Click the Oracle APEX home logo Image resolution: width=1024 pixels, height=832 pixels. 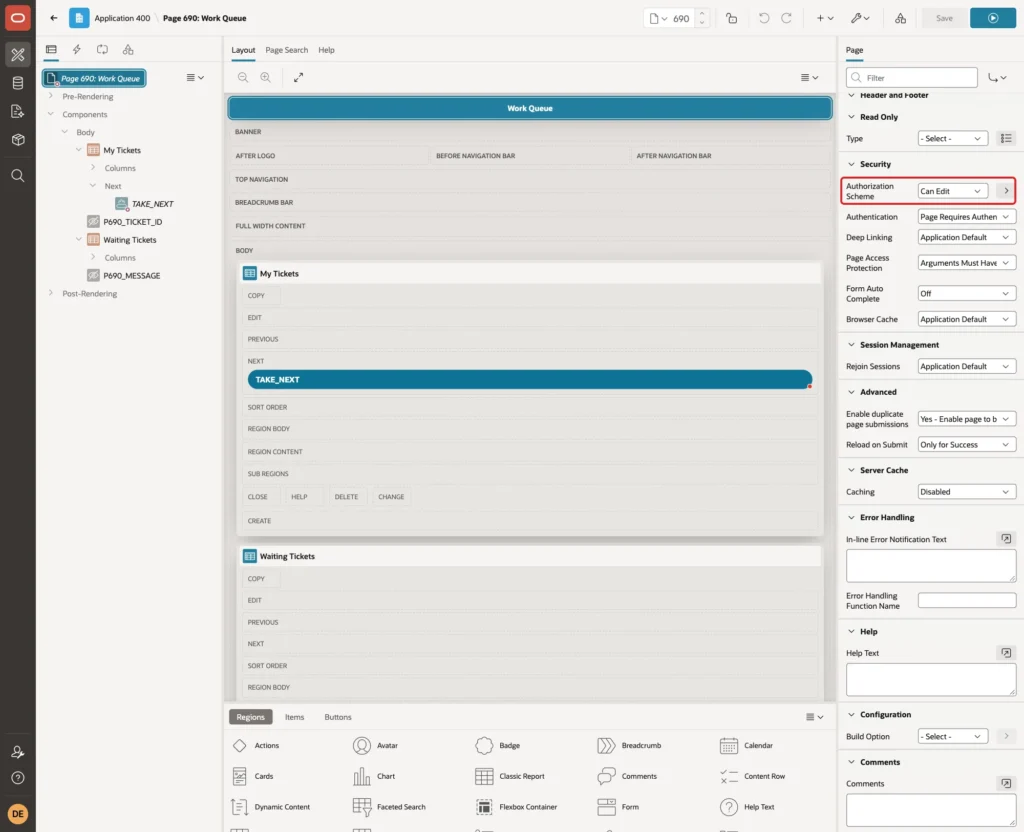[18, 18]
